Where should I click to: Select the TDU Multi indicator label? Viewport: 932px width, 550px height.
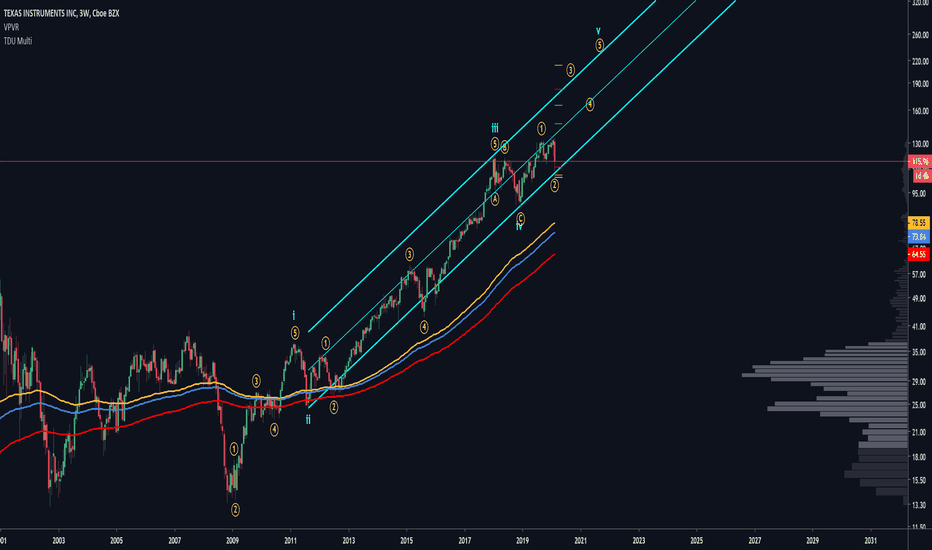[18, 41]
